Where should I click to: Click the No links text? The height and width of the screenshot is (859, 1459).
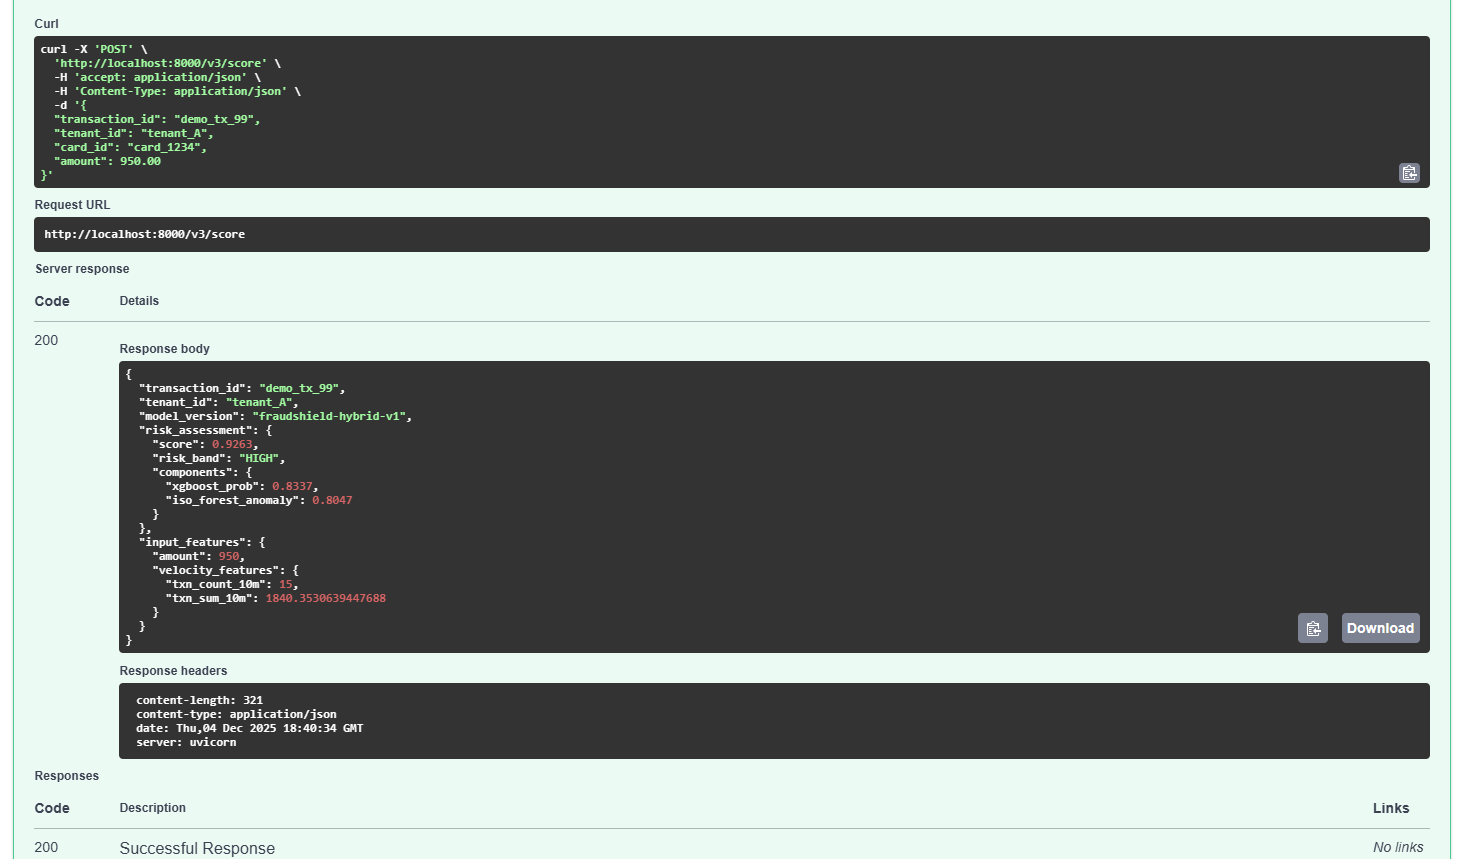pyautogui.click(x=1398, y=847)
